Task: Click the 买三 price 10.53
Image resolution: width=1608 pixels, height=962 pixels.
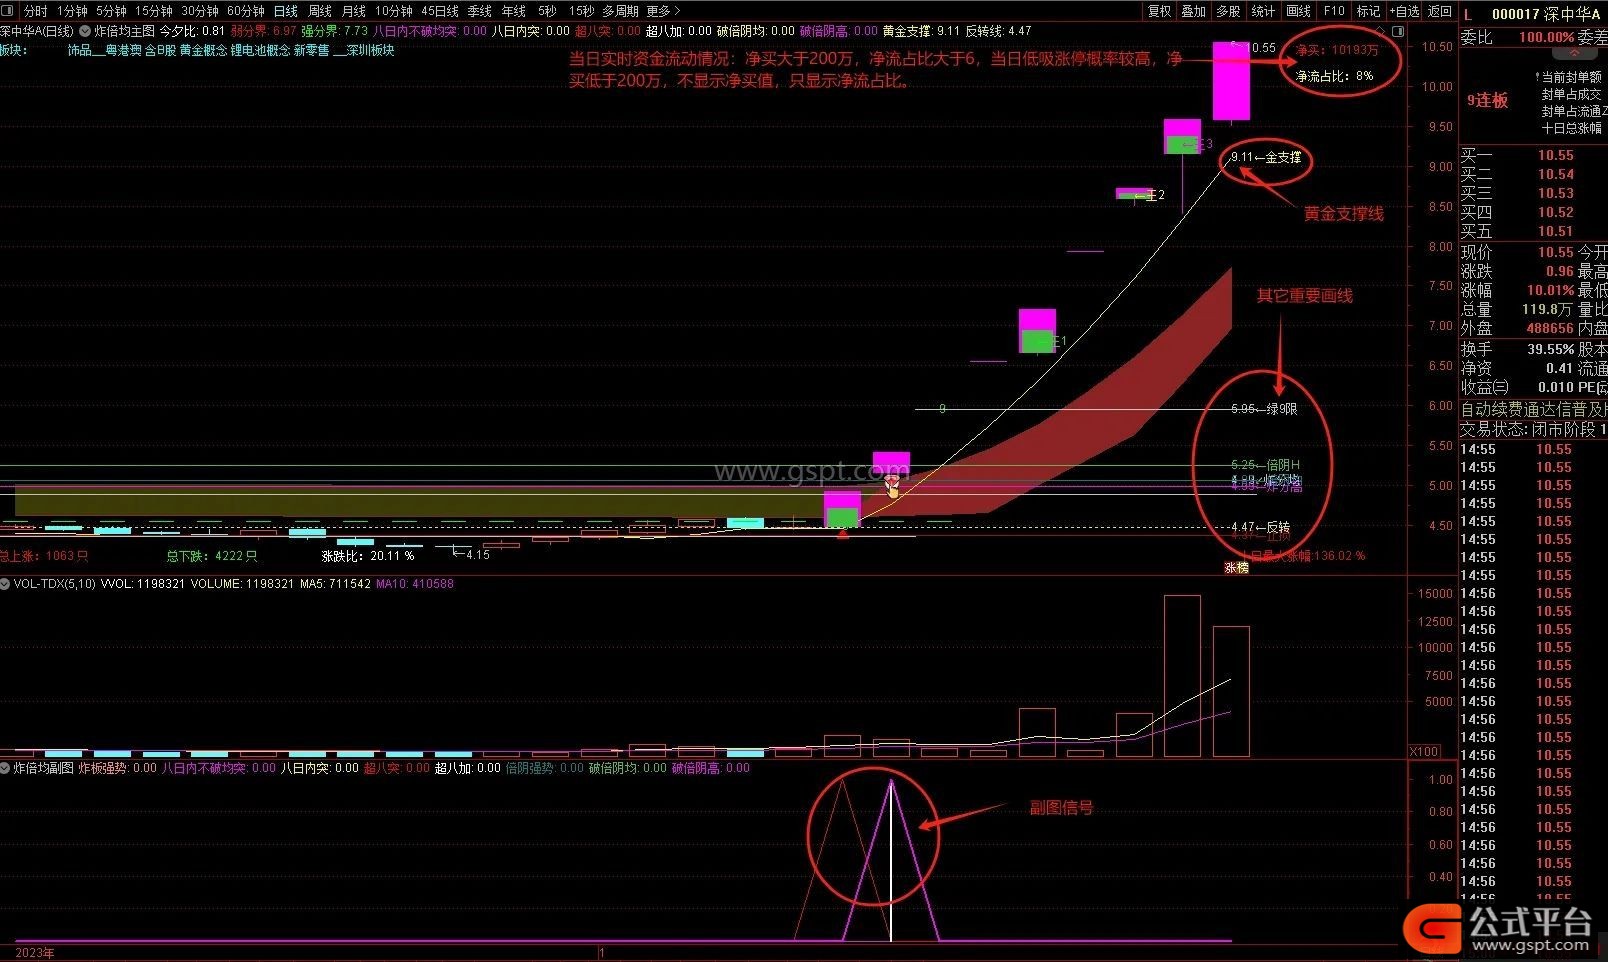Action: pyautogui.click(x=1555, y=193)
